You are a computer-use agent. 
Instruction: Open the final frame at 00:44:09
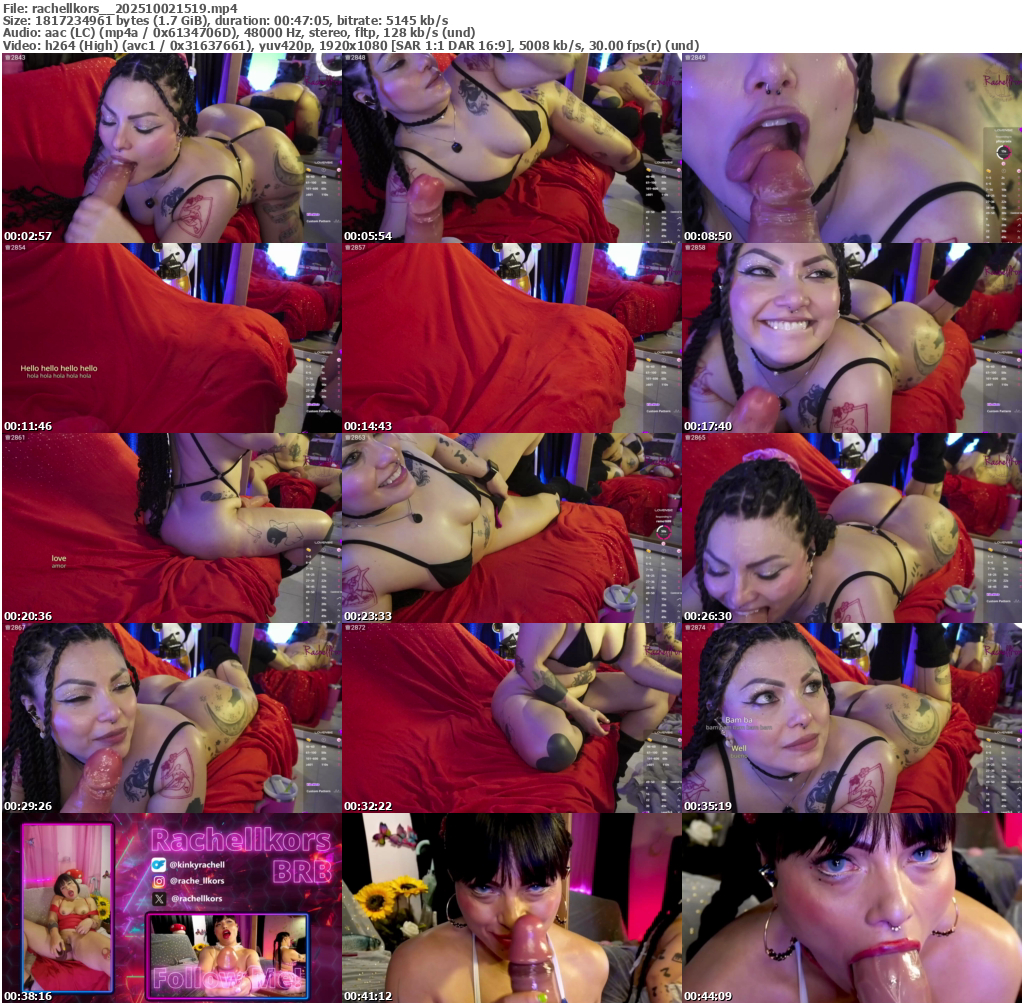pyautogui.click(x=851, y=908)
